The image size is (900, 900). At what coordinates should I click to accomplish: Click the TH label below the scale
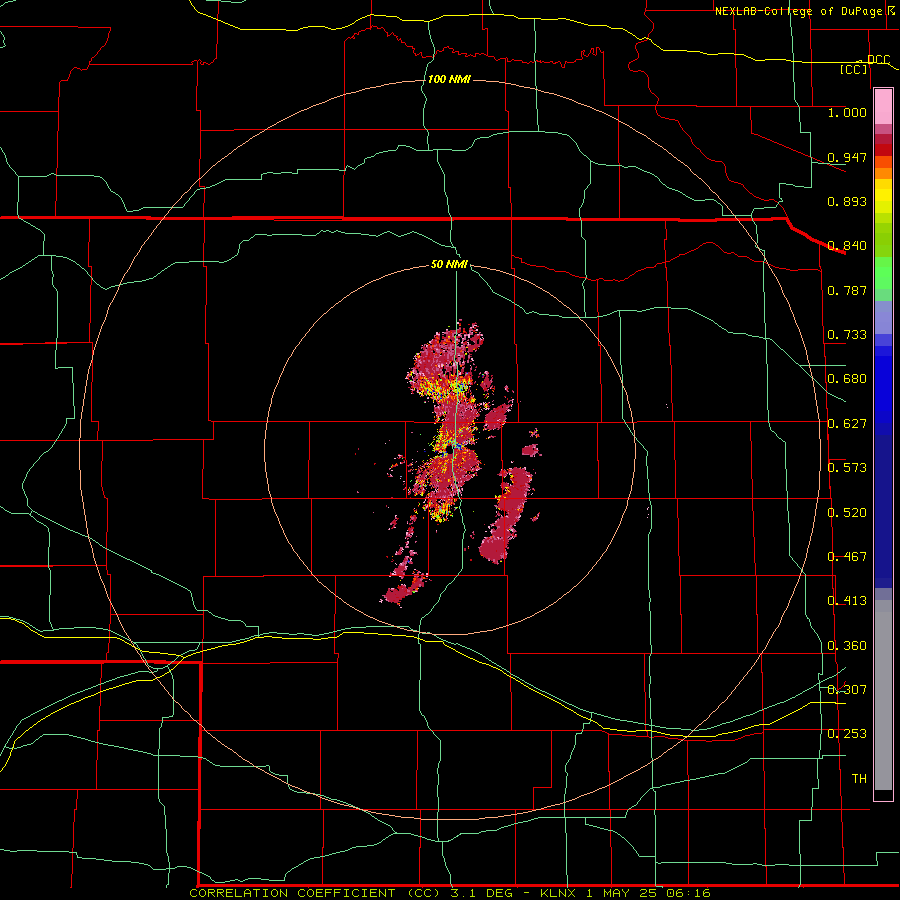859,779
